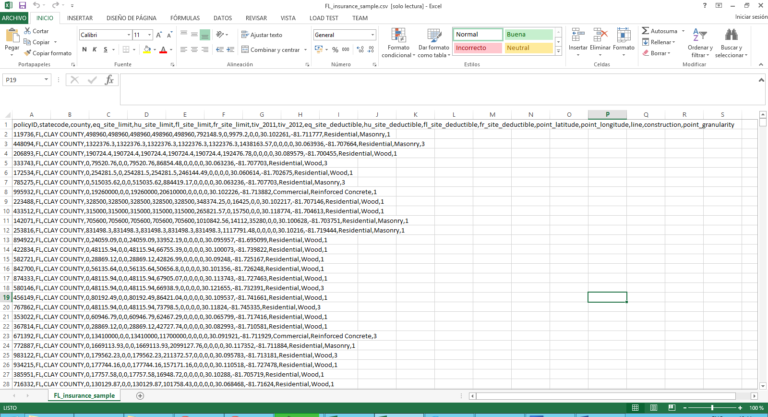
Task: Click the Autosuma sigma icon
Action: point(644,31)
